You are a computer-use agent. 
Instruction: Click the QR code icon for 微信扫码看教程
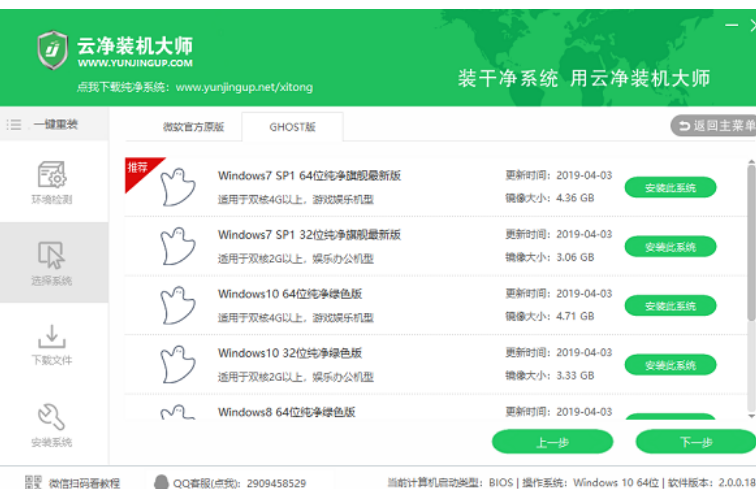click(x=33, y=482)
